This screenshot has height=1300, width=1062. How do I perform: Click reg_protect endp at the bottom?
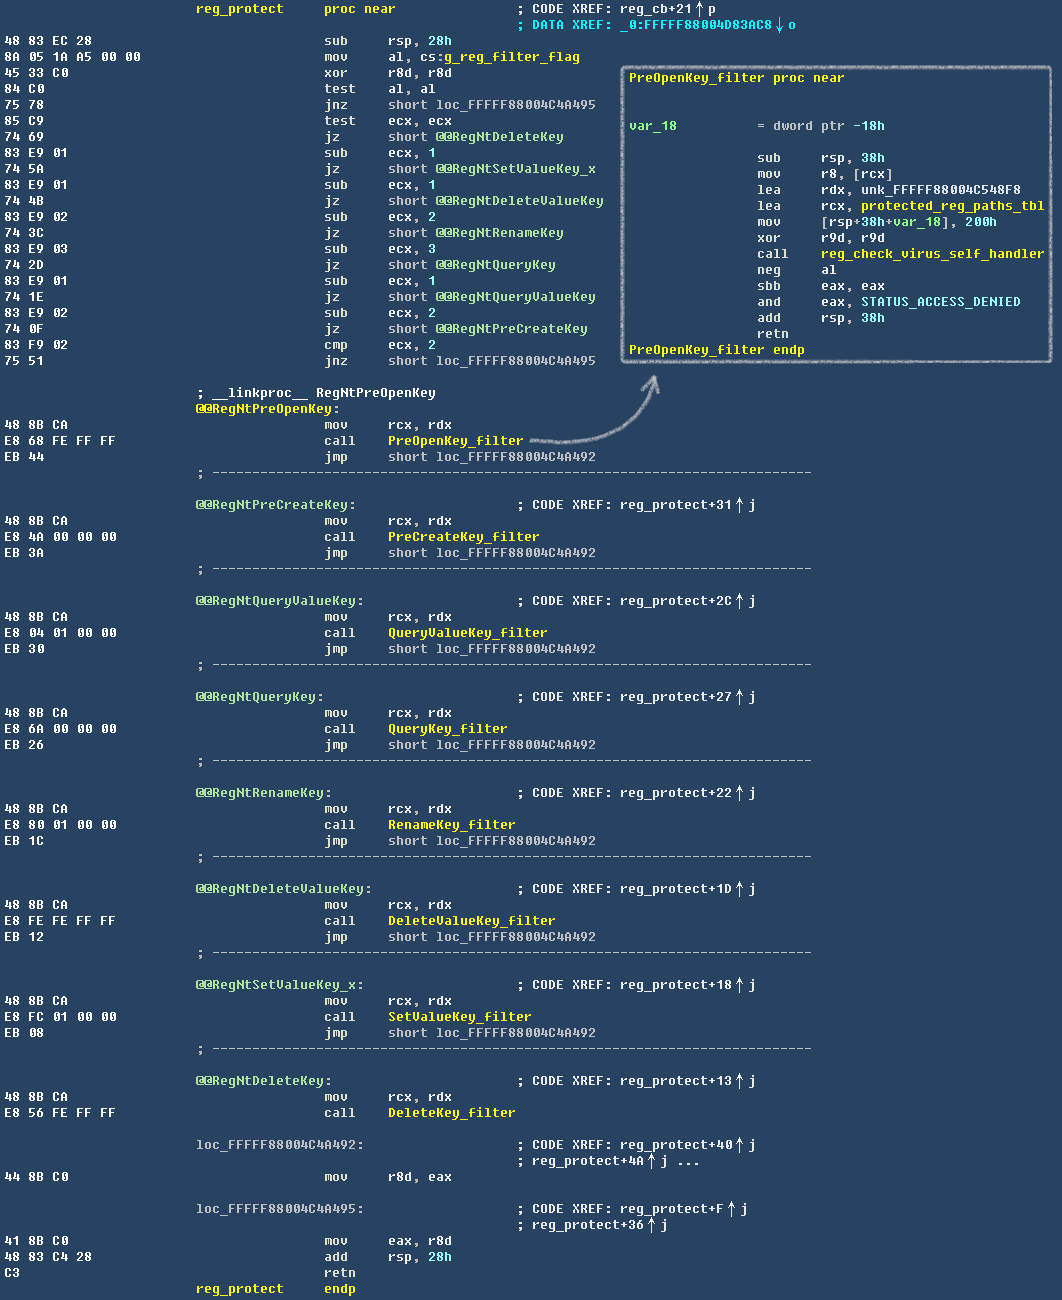point(275,1289)
